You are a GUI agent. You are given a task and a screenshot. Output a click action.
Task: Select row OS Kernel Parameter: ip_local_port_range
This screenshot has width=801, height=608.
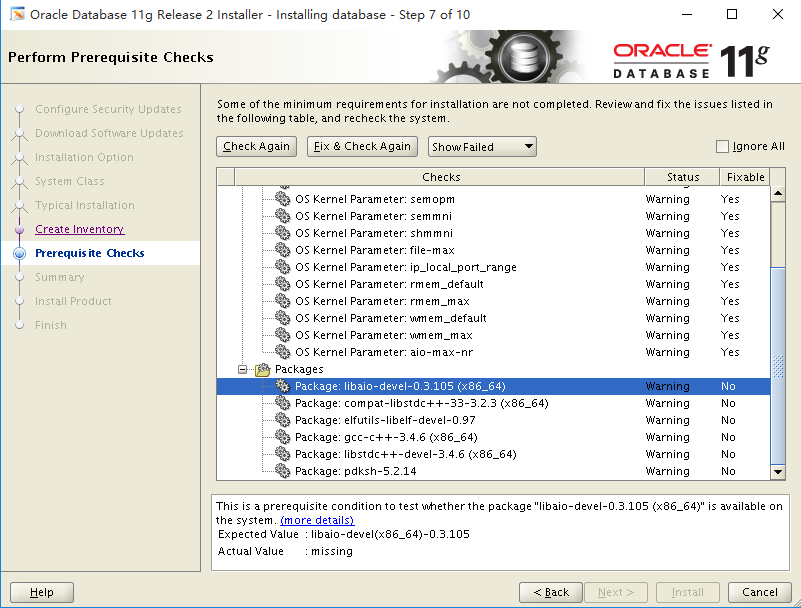click(x=493, y=267)
